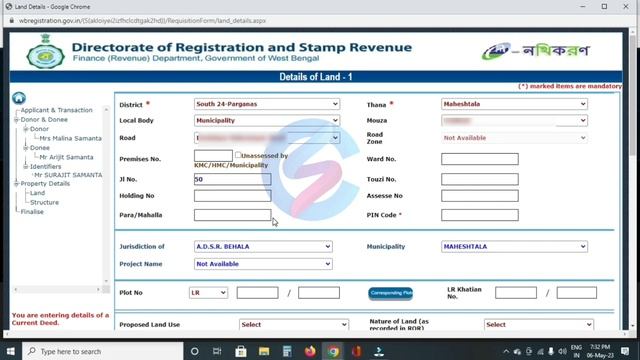Click the Touzi No. field
The image size is (640, 360).
click(x=480, y=179)
